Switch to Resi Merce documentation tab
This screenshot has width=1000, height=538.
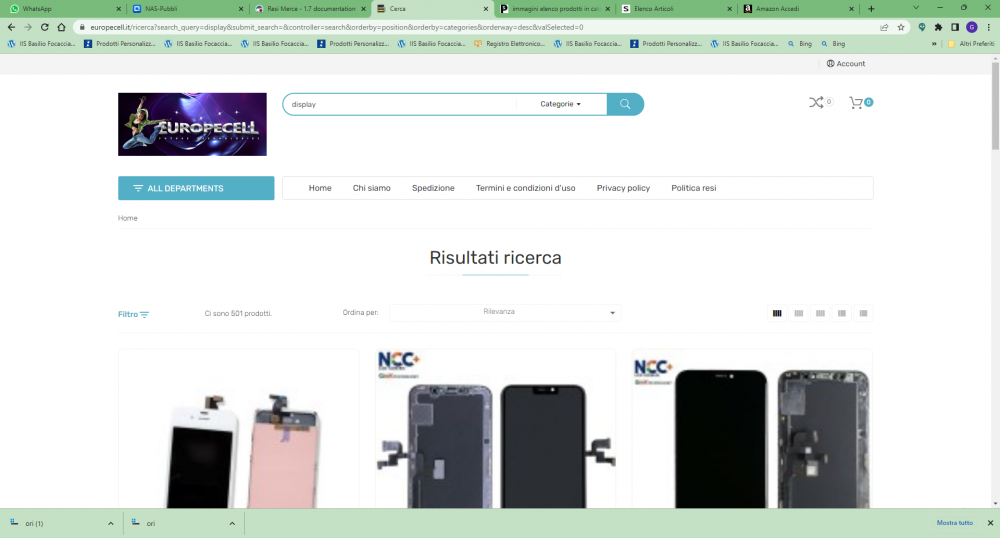[309, 9]
